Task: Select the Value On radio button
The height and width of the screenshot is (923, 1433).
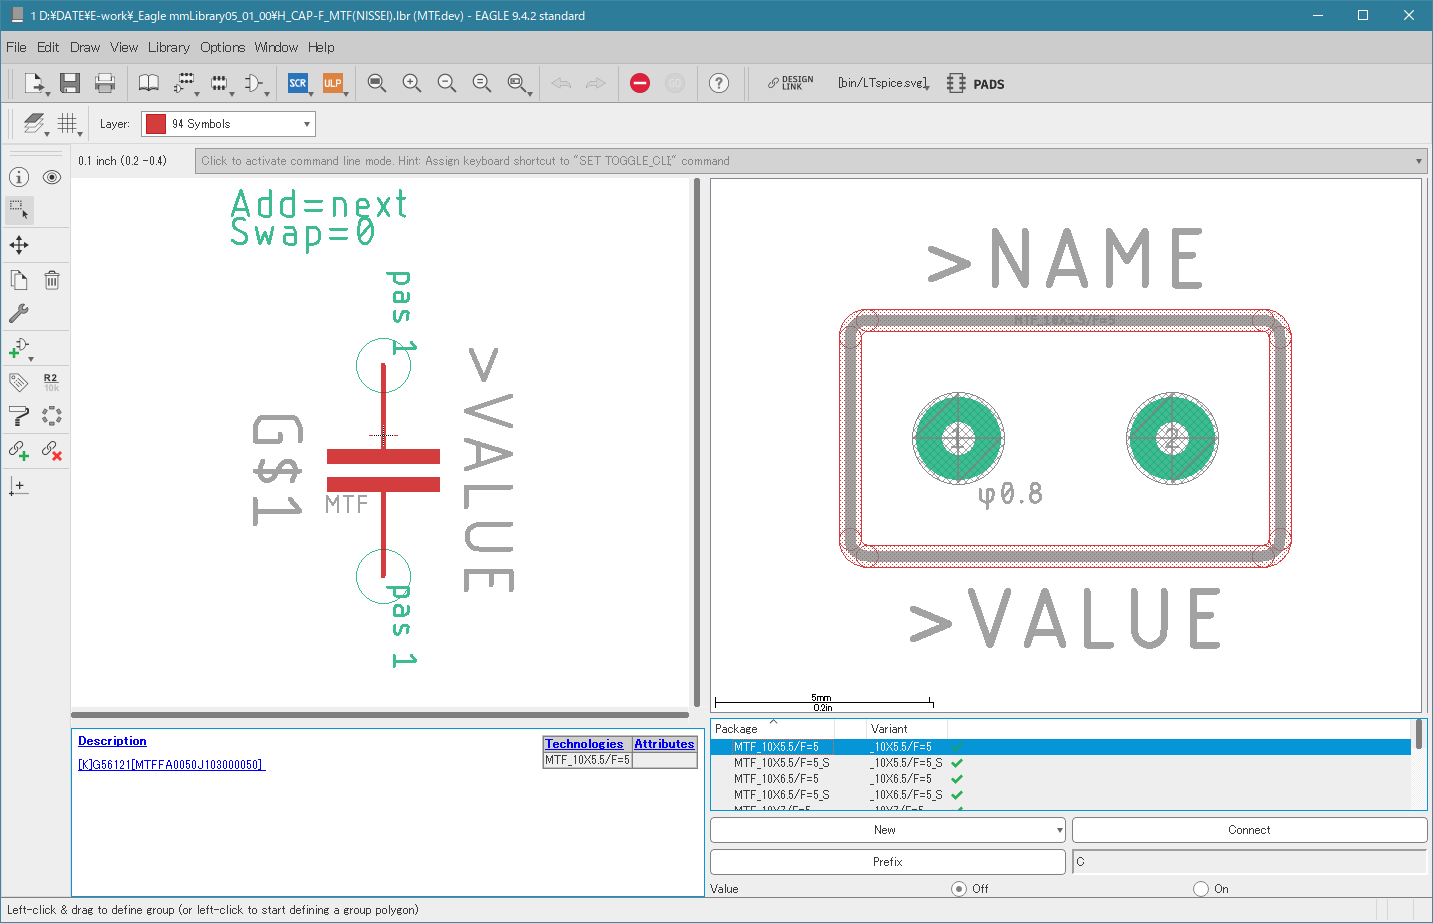Action: (x=1201, y=888)
